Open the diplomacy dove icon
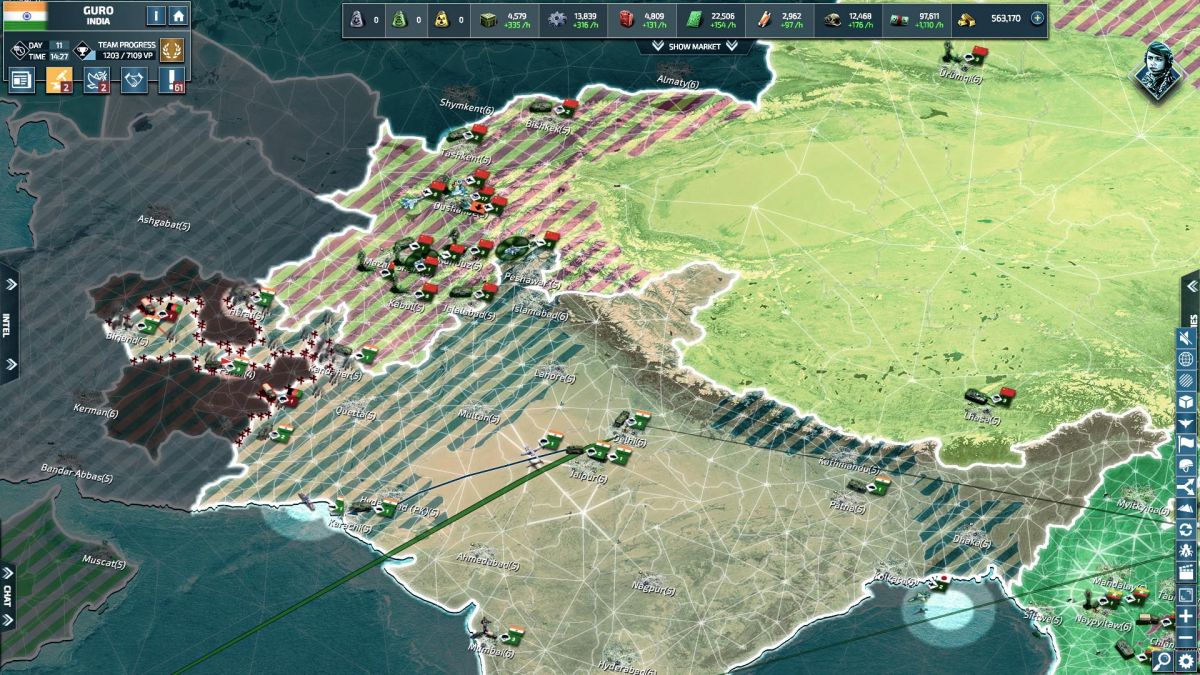Screen dimensions: 1200x675 (x=96, y=81)
